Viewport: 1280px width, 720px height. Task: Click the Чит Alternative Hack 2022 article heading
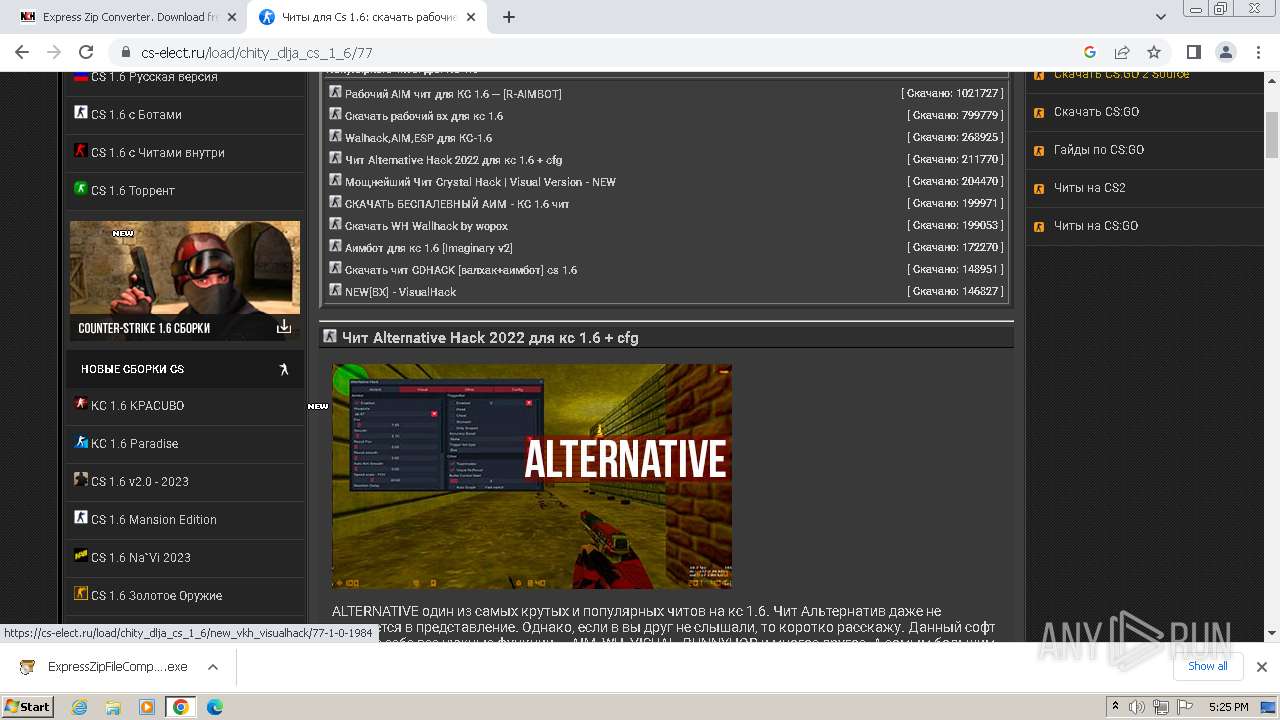490,338
